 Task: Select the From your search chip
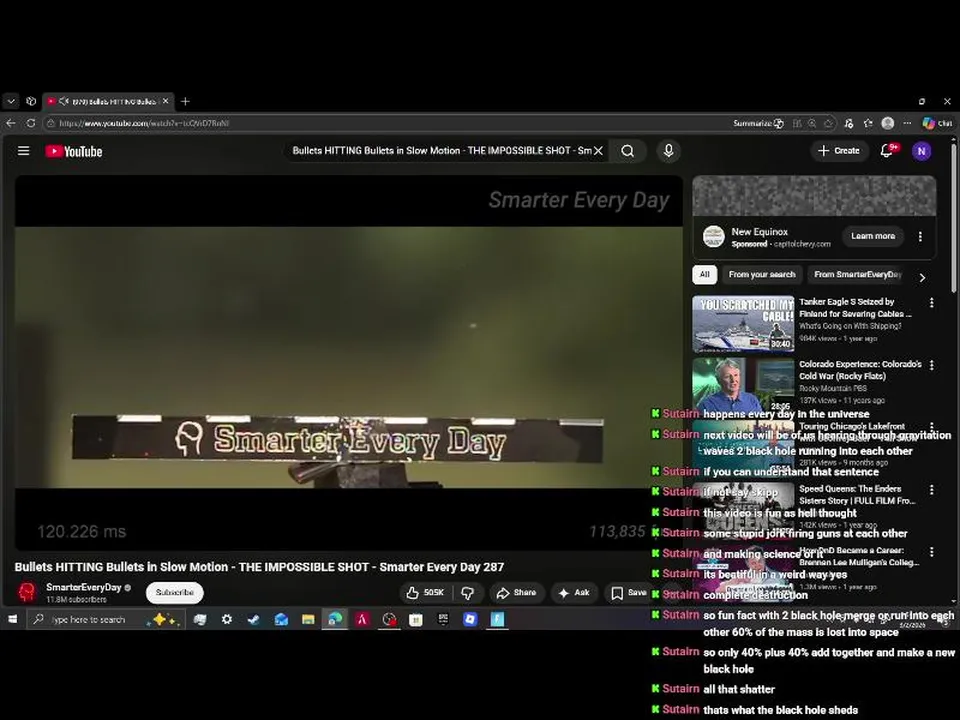point(762,274)
